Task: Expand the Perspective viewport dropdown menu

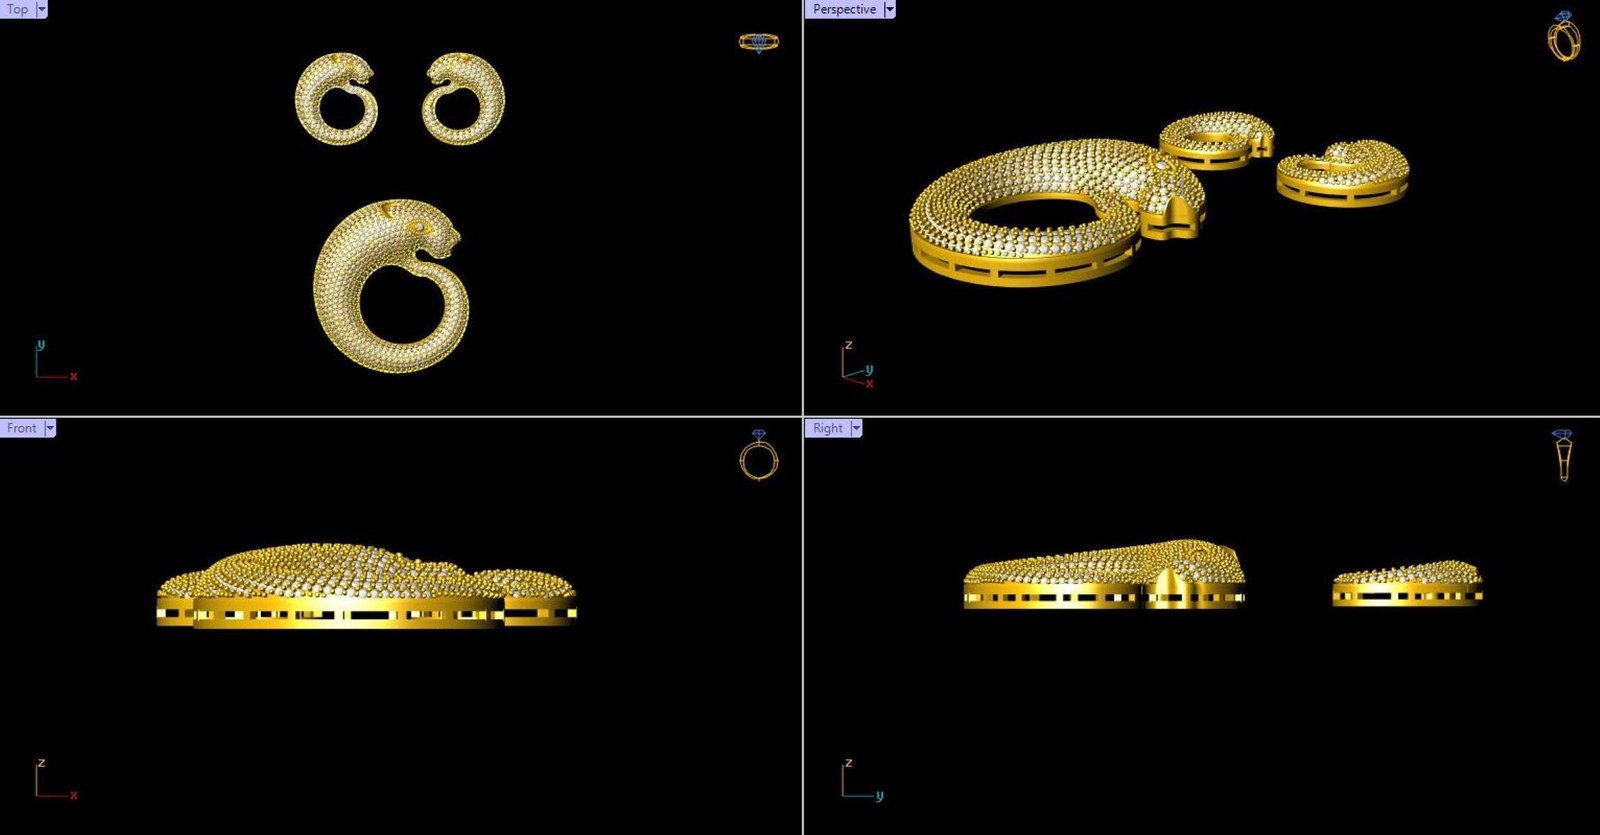Action: 889,9
